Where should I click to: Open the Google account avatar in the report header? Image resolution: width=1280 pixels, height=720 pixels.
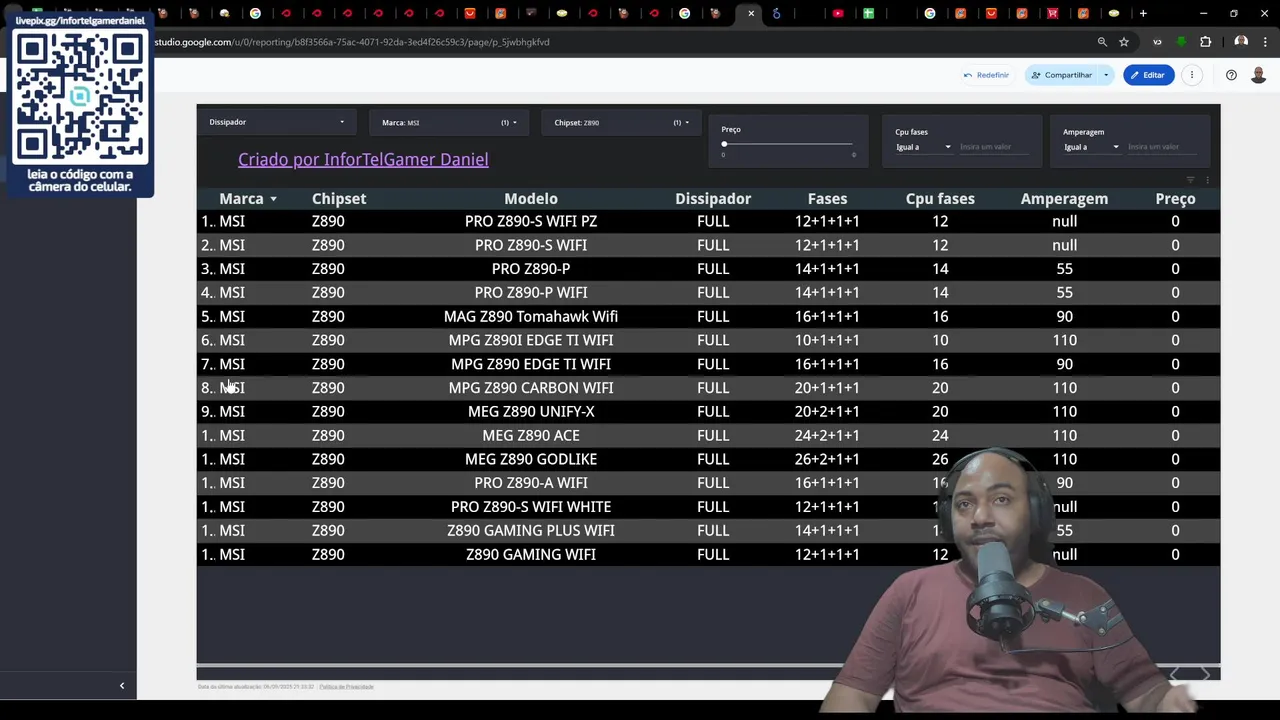pyautogui.click(x=1259, y=75)
